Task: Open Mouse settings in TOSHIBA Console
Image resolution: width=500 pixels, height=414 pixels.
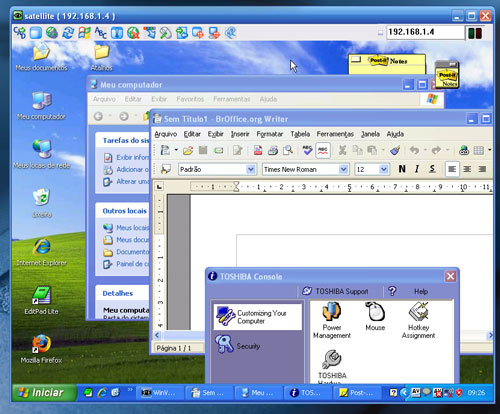Action: (x=375, y=316)
